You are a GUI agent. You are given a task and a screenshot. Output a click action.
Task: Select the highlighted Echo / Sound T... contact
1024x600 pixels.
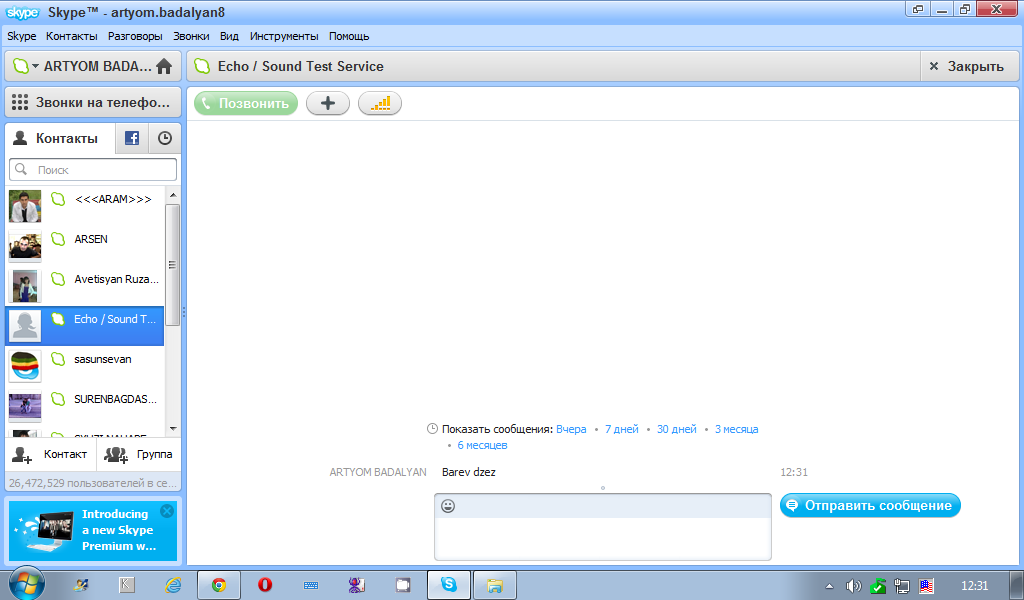85,326
